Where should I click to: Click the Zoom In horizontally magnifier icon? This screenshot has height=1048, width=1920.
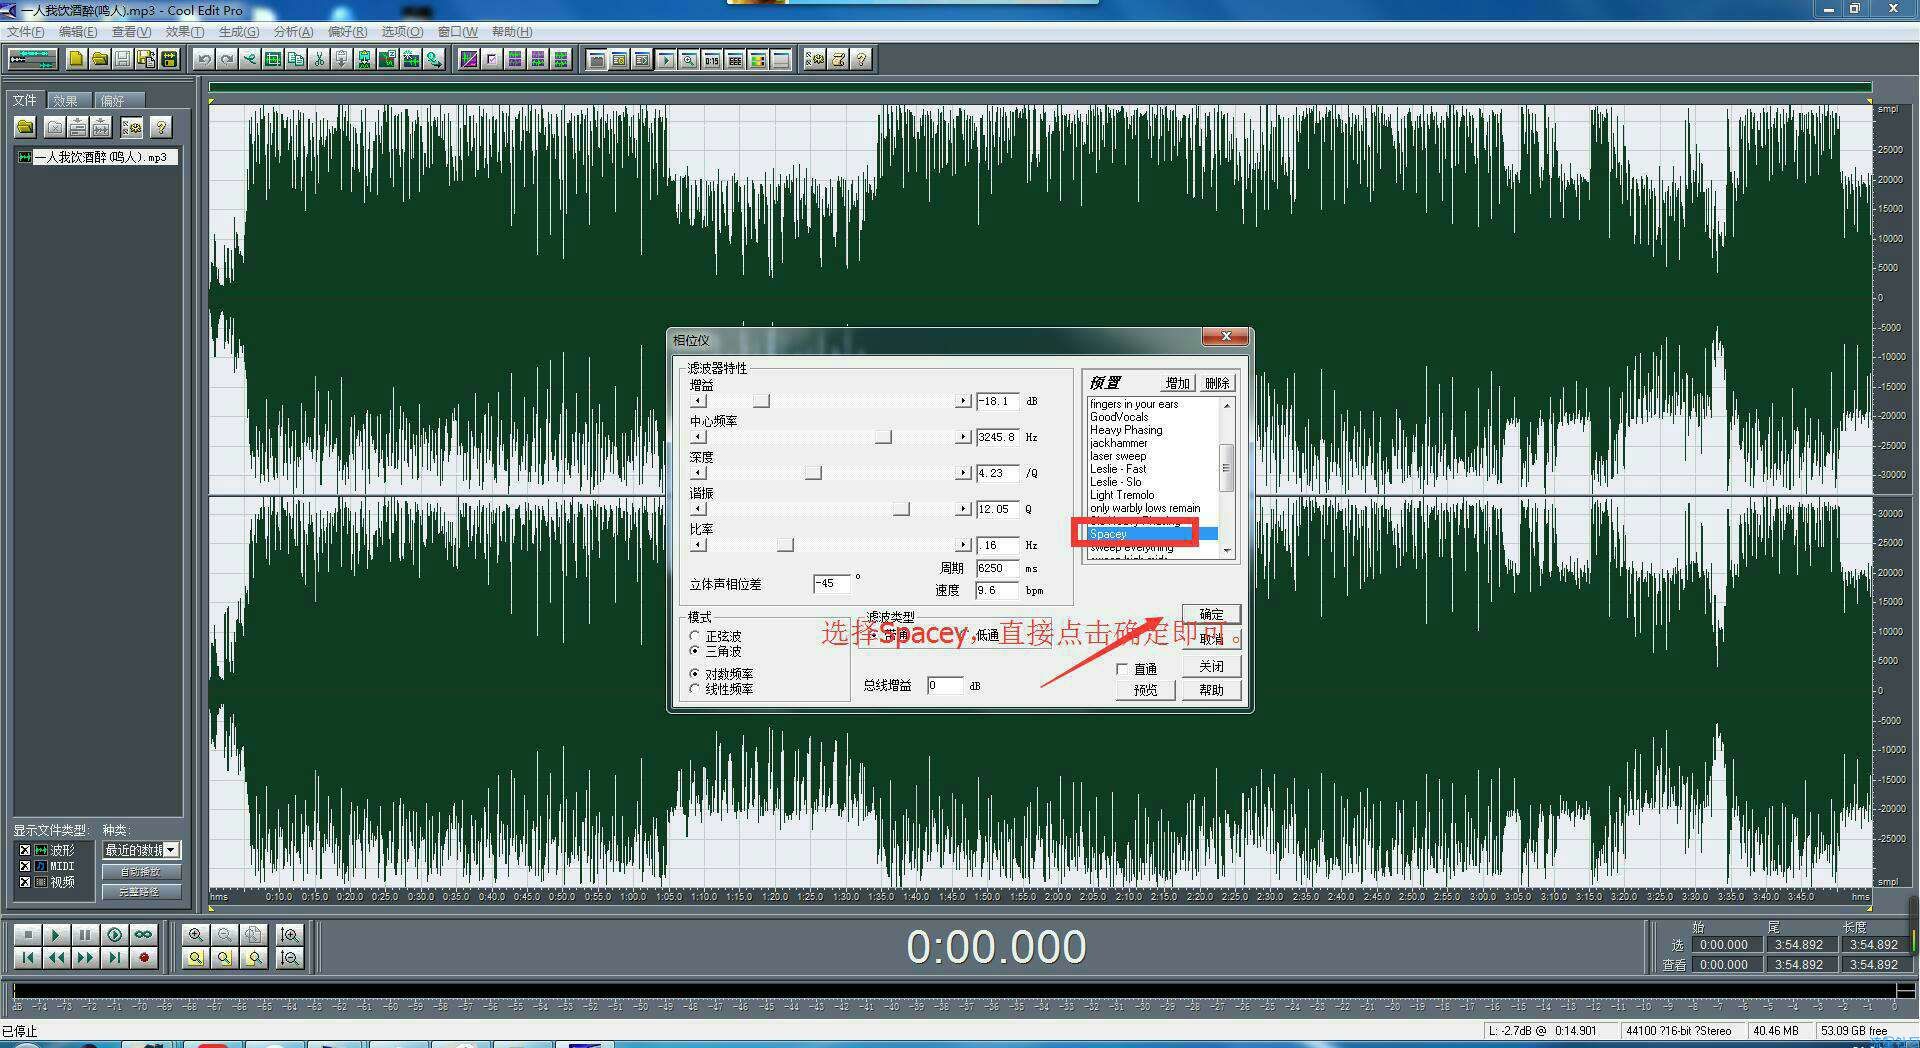(196, 935)
